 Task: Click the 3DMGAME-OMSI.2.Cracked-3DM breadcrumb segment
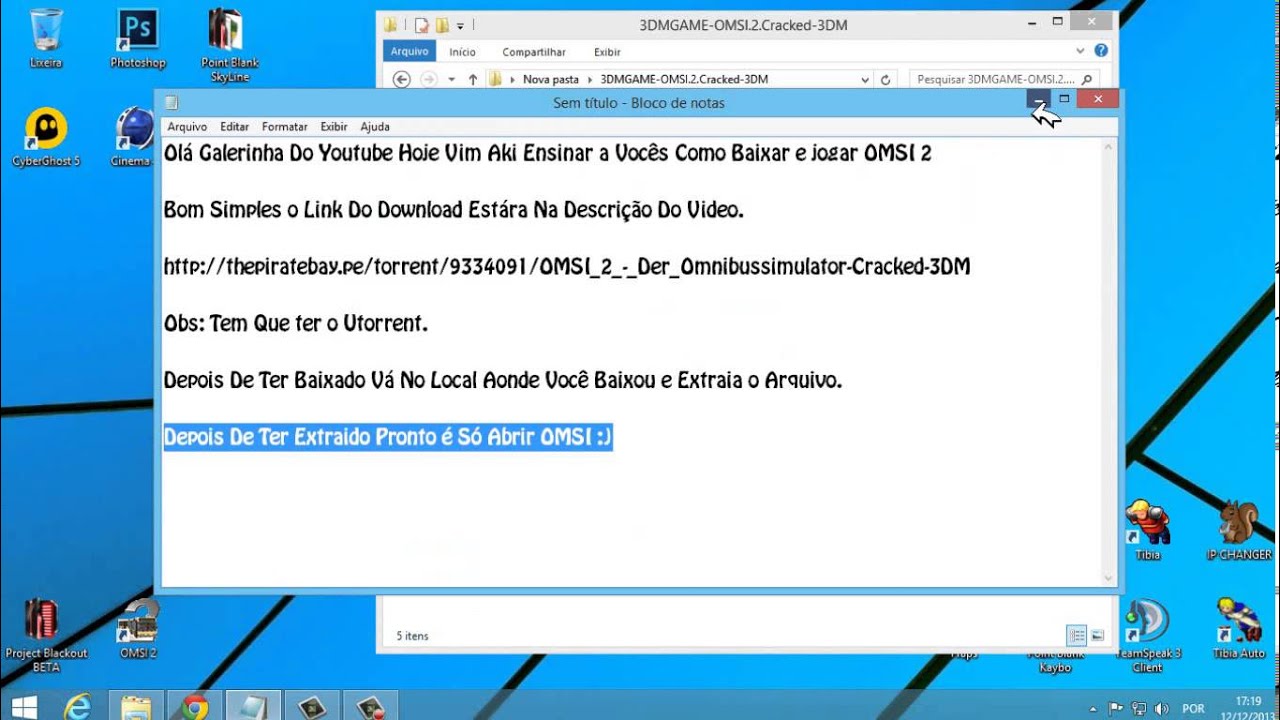(x=684, y=79)
